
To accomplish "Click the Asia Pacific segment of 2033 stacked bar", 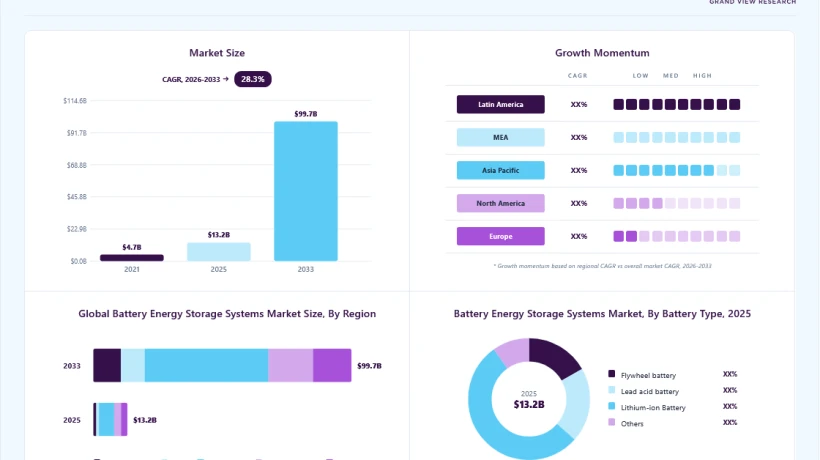I will 207,365.
